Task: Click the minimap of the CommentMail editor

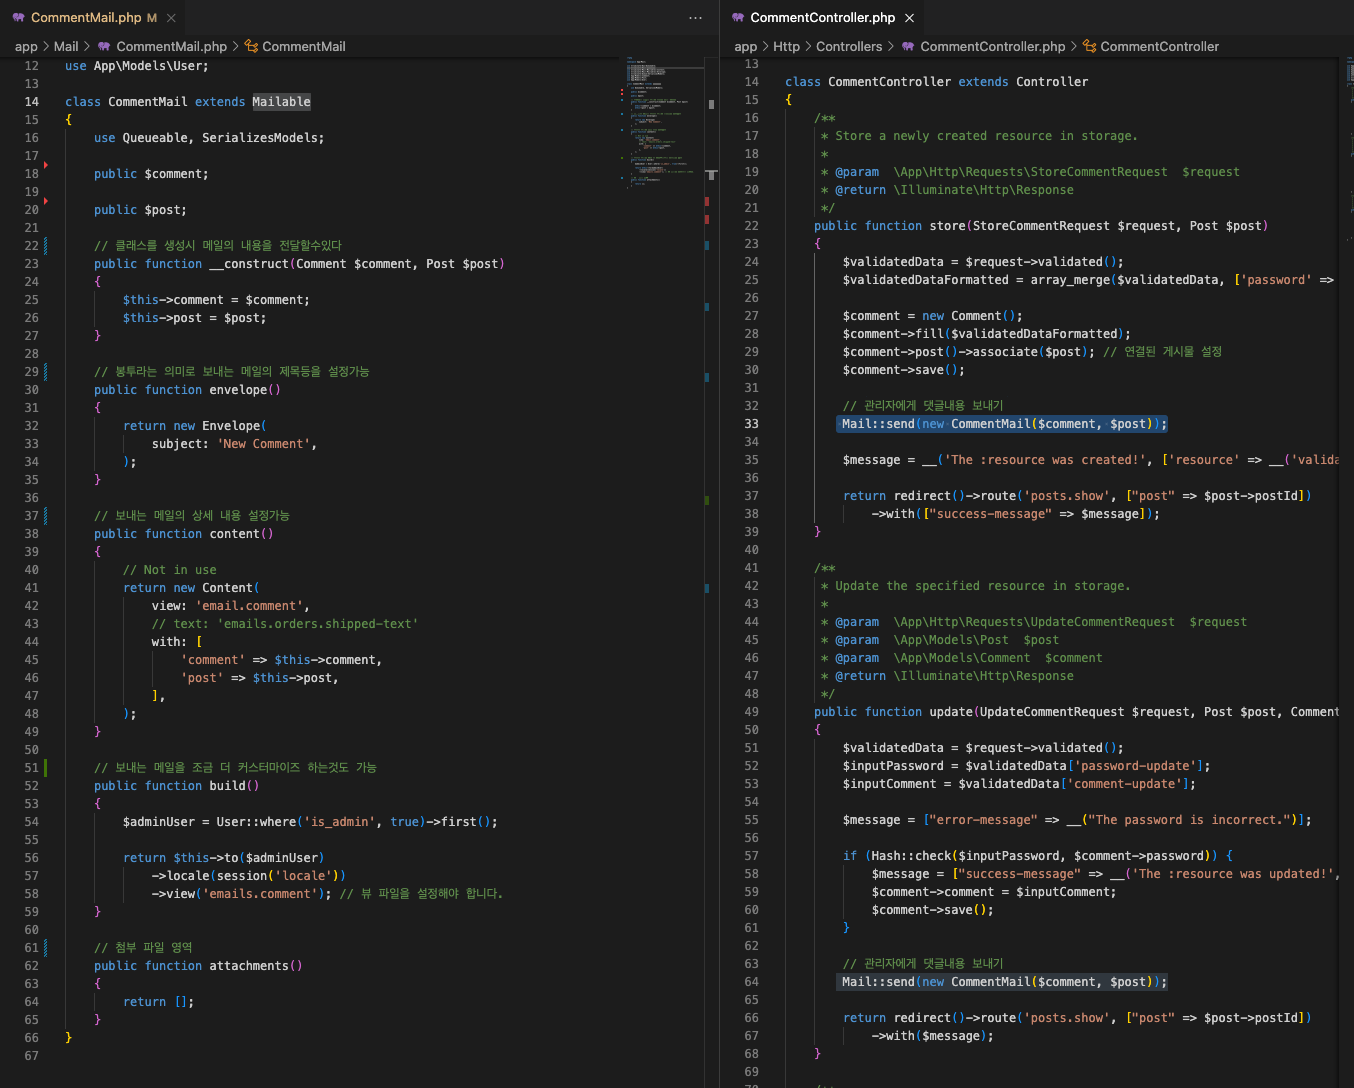Action: (x=664, y=122)
